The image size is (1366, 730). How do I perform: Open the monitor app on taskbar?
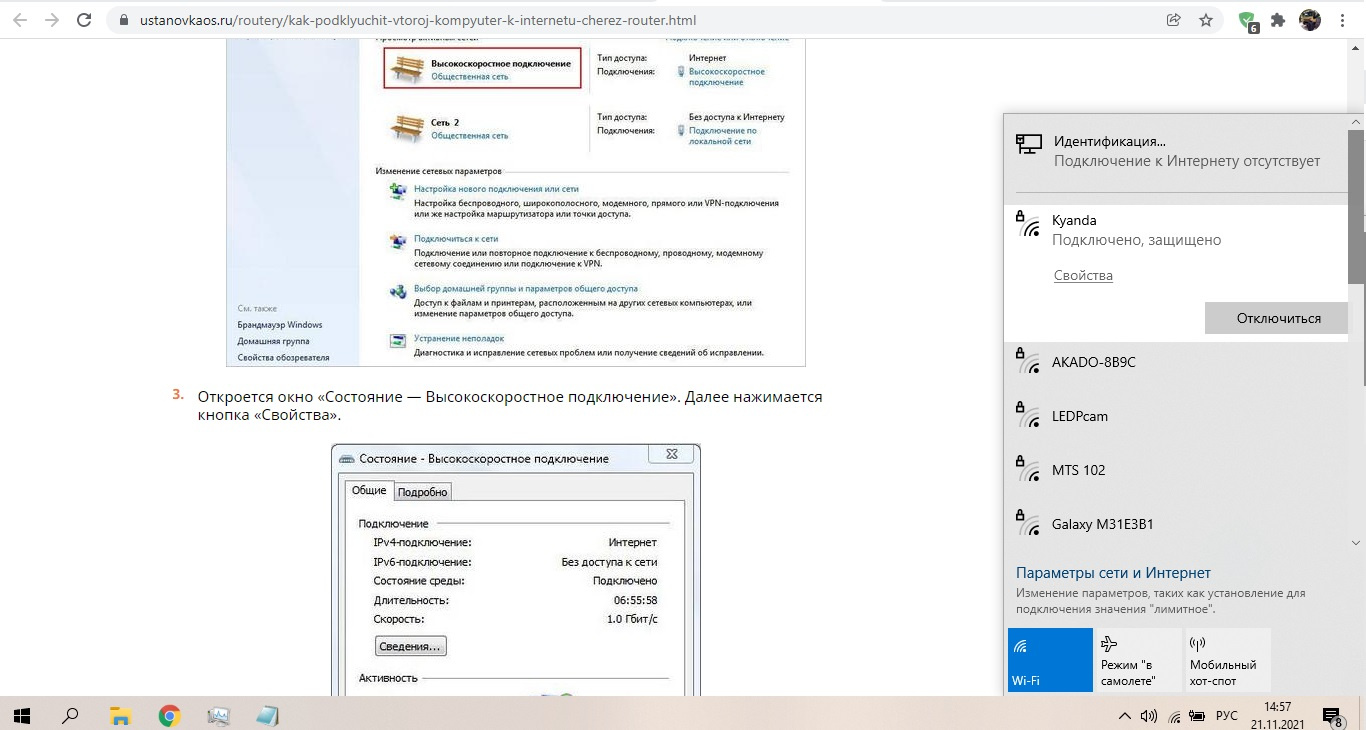218,716
